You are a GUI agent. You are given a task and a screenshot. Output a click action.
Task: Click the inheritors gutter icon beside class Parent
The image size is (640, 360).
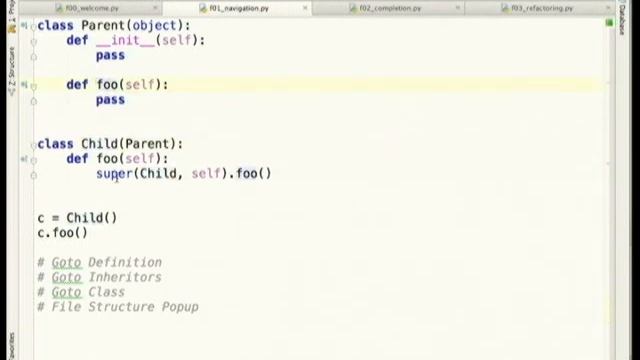24,26
